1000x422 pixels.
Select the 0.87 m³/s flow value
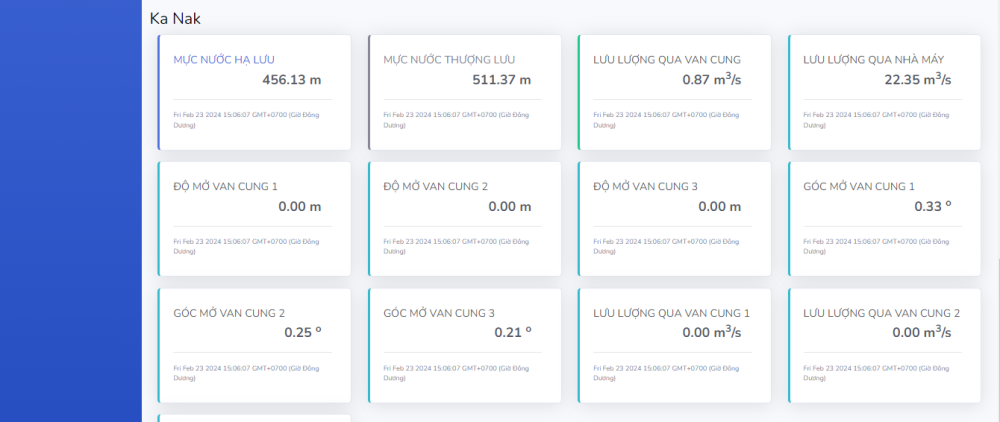711,79
